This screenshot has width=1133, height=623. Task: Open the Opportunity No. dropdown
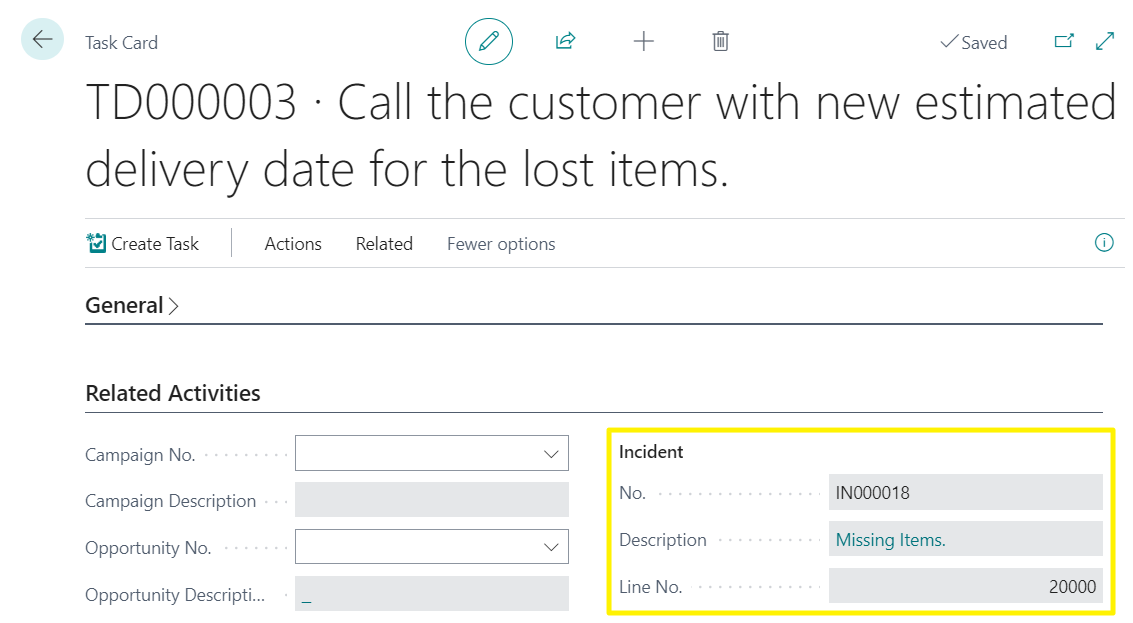click(551, 547)
